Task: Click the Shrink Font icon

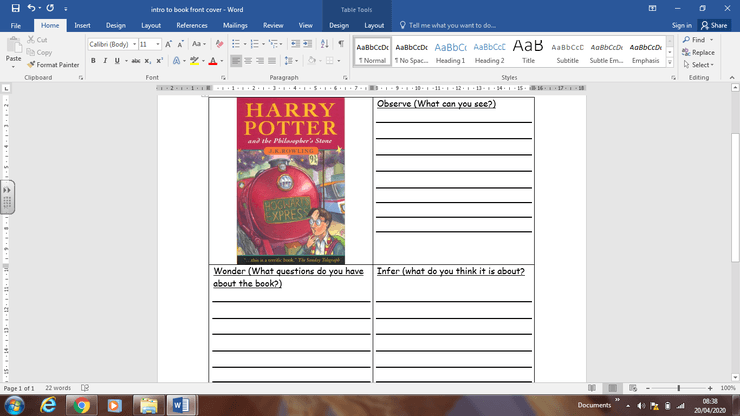Action: point(180,44)
